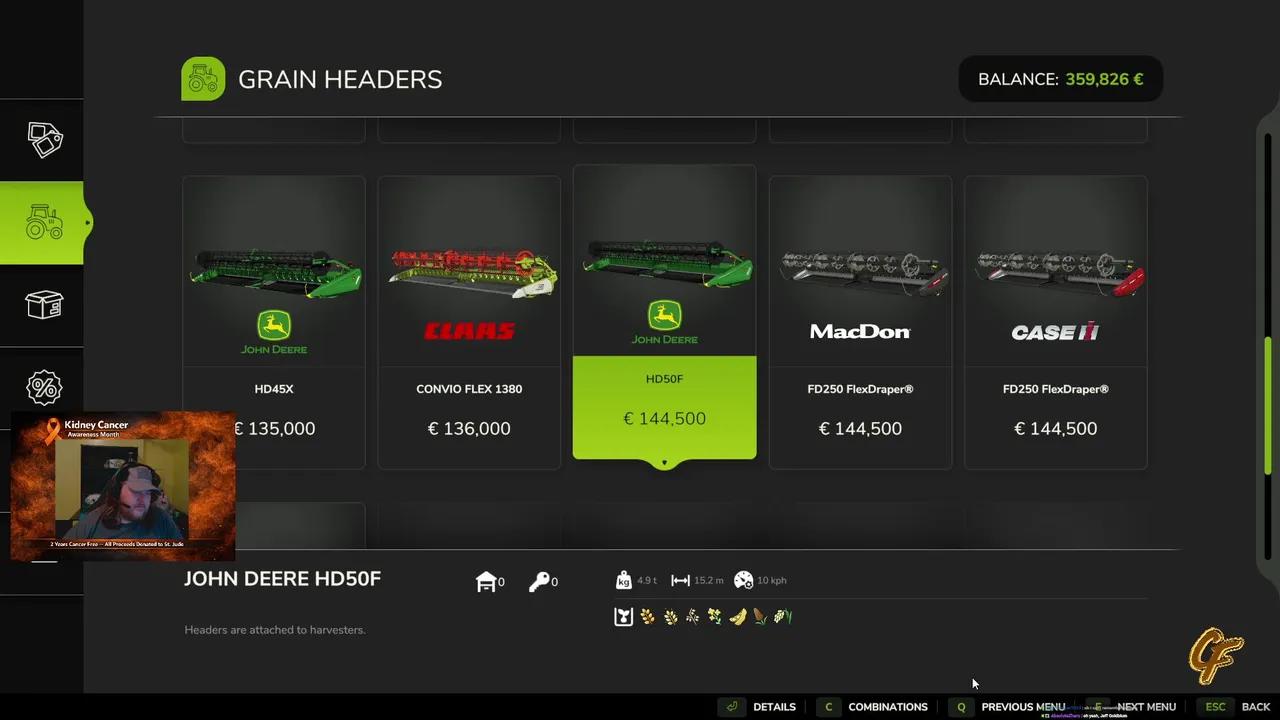Click the working width spec icon
Screen dimensions: 1280x720
(x=680, y=580)
